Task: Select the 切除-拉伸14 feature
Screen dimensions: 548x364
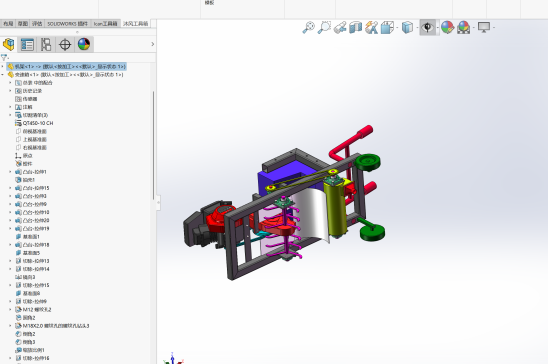Action: (x=36, y=269)
